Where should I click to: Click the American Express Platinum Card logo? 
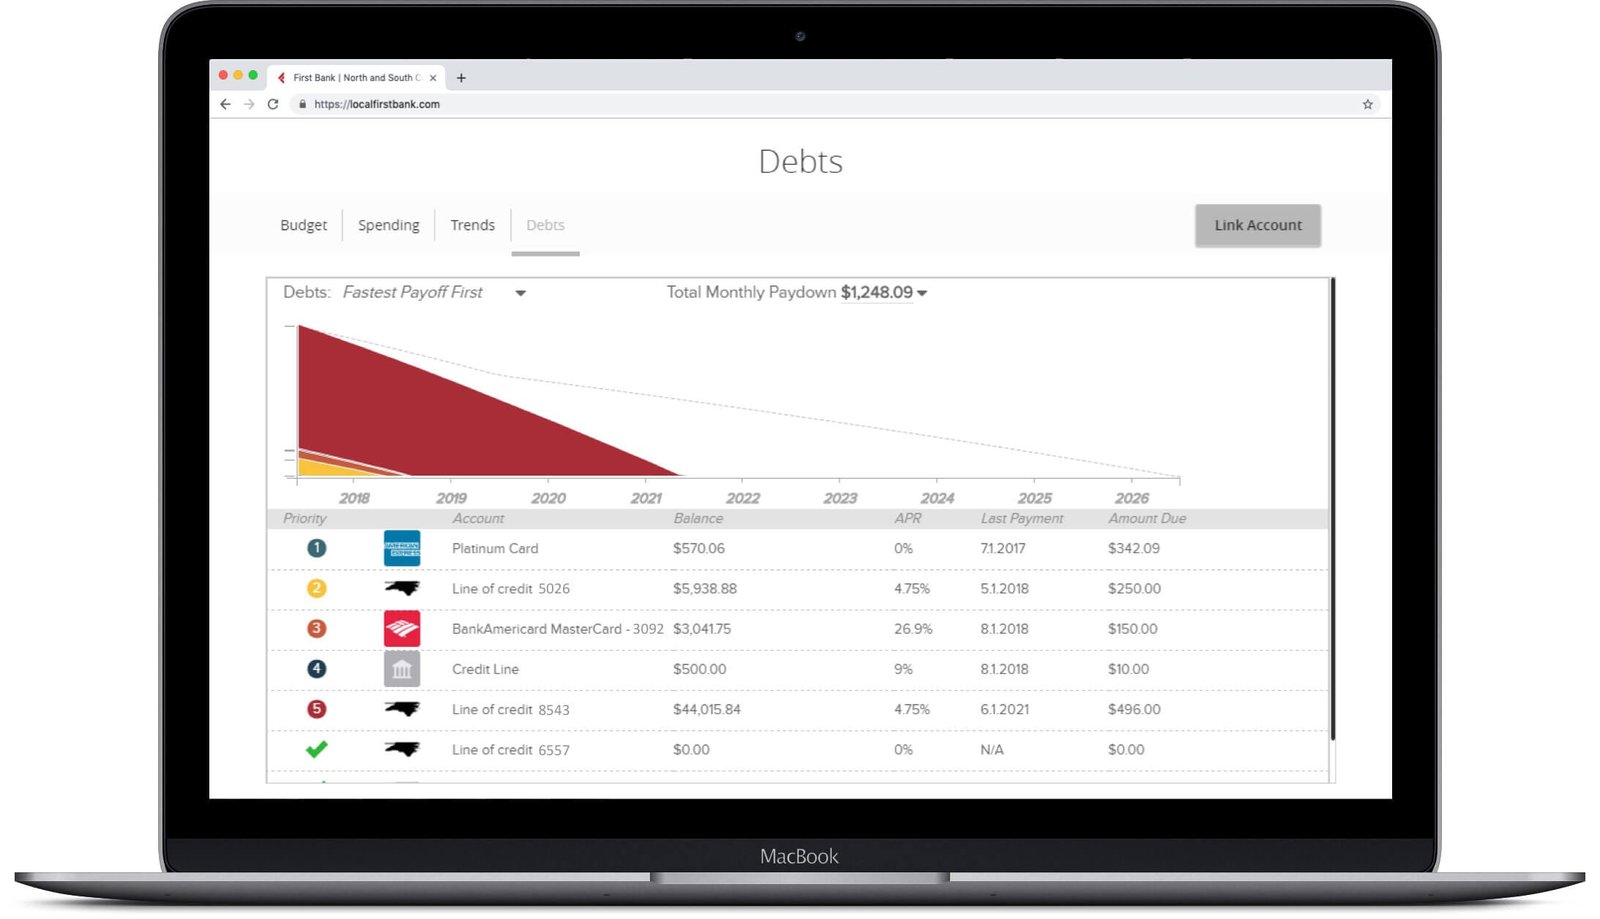tap(401, 548)
